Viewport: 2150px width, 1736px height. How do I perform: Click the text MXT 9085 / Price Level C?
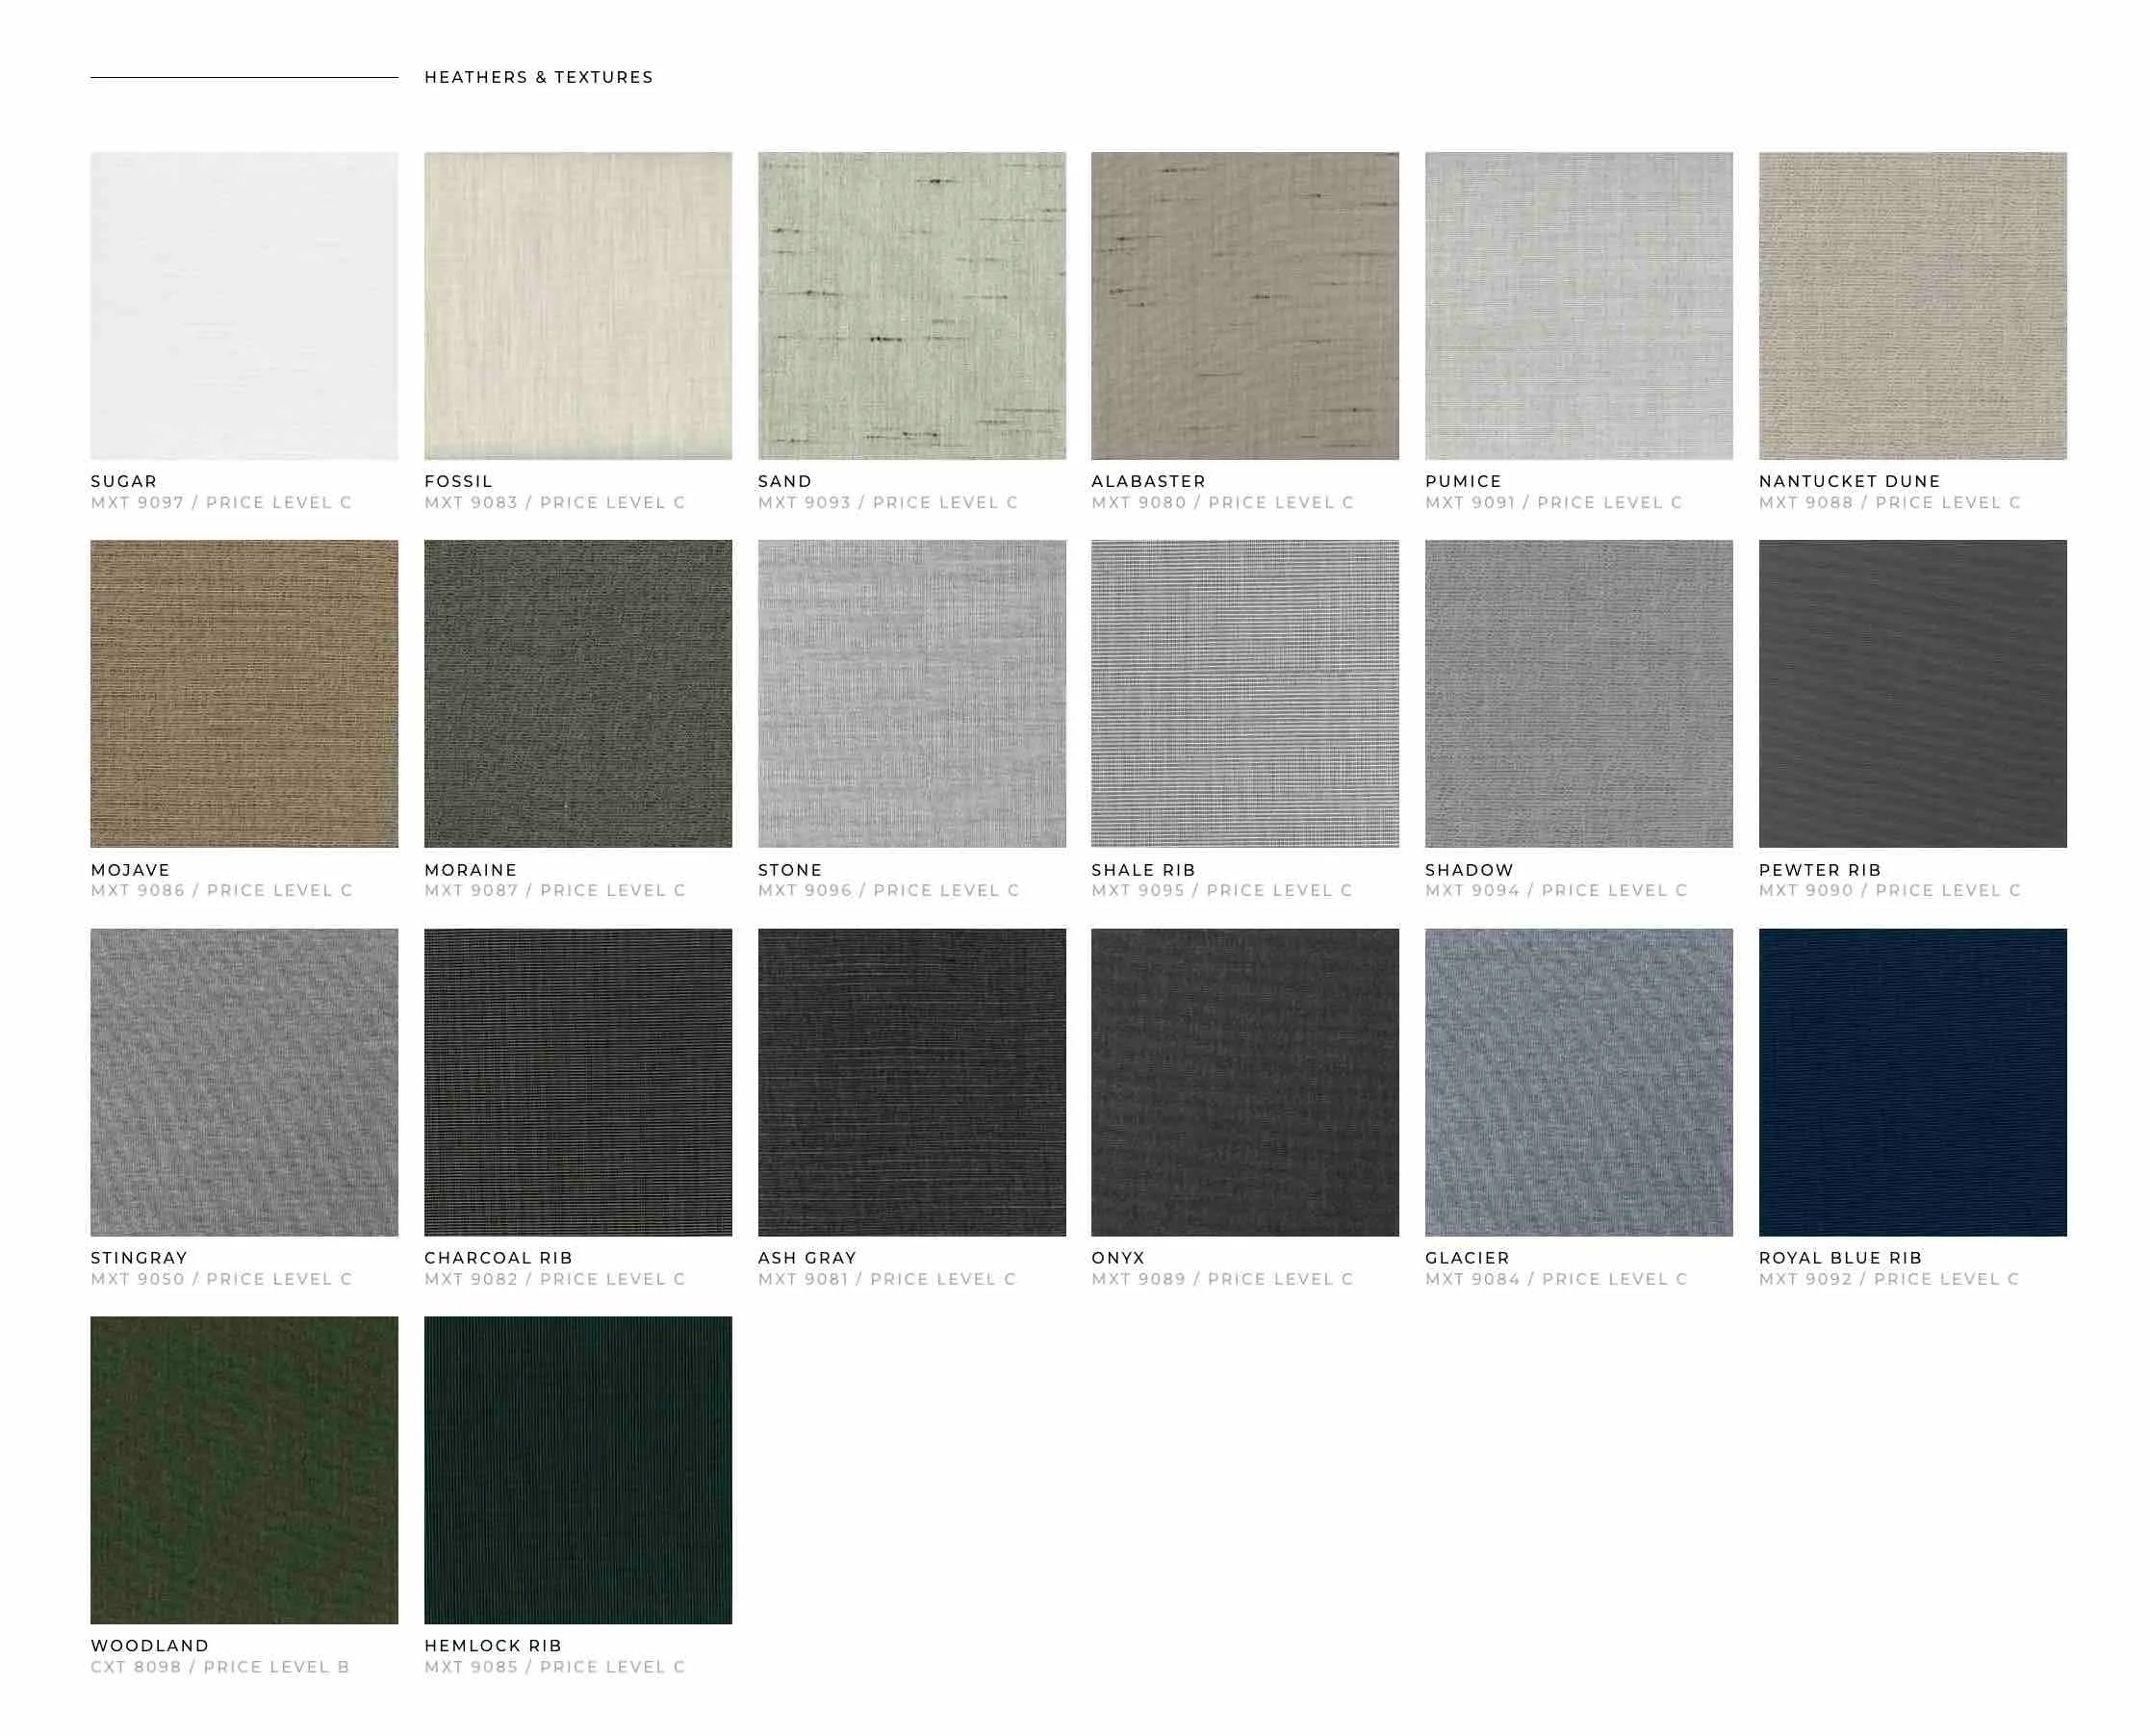pyautogui.click(x=555, y=1667)
